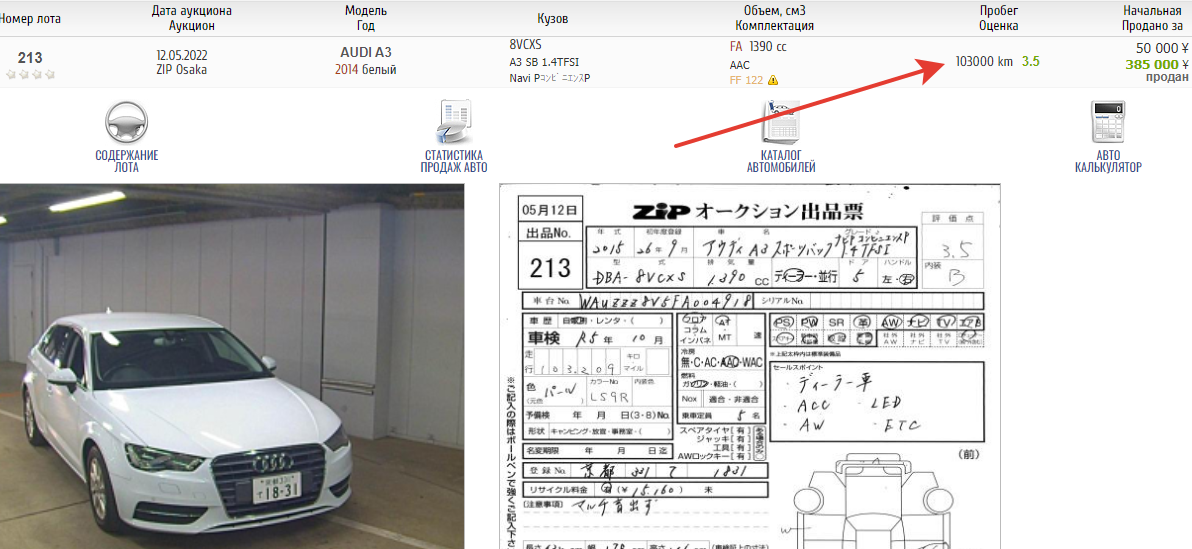The width and height of the screenshot is (1192, 549).
Task: Rate lot 213 using the stars
Action: click(x=30, y=75)
